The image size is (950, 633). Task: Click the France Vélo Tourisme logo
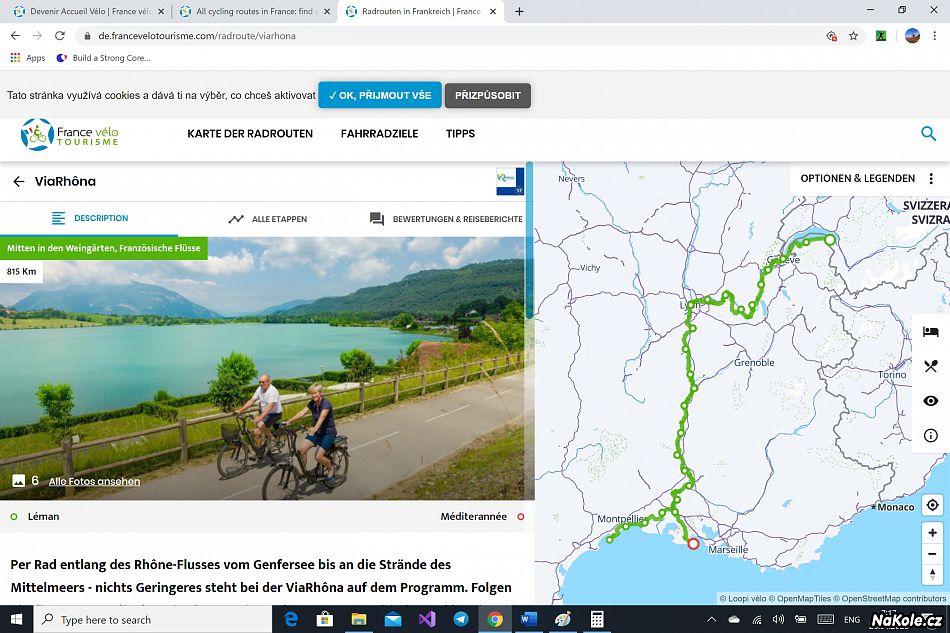tap(70, 134)
